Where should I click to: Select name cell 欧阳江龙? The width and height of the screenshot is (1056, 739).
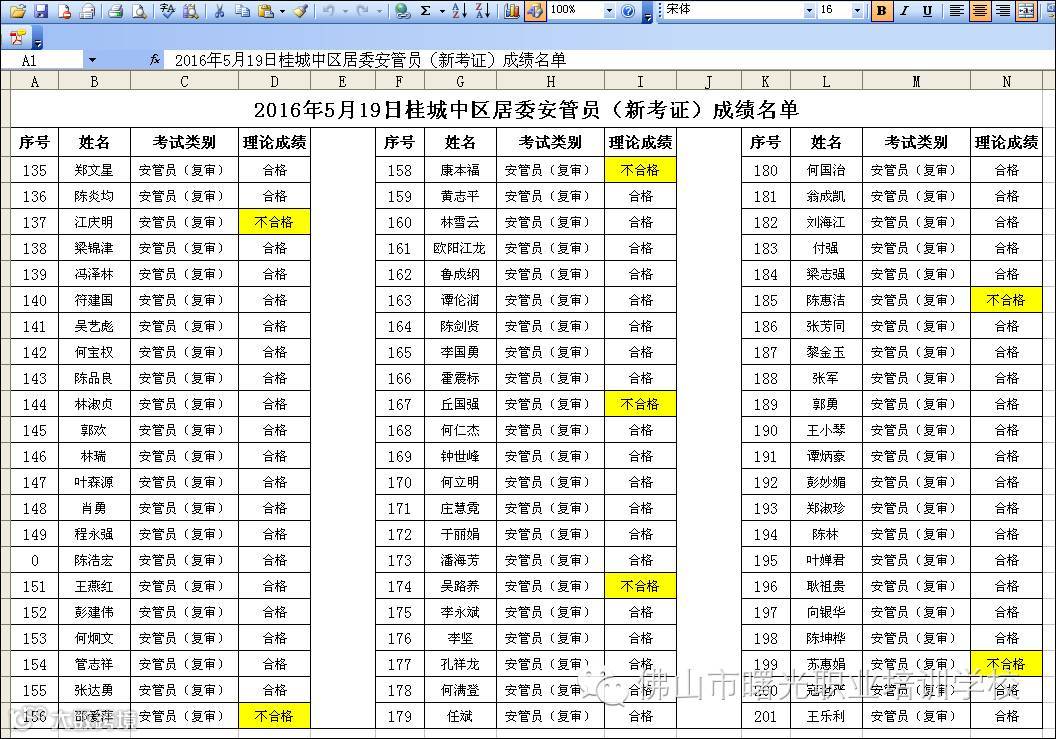(460, 248)
